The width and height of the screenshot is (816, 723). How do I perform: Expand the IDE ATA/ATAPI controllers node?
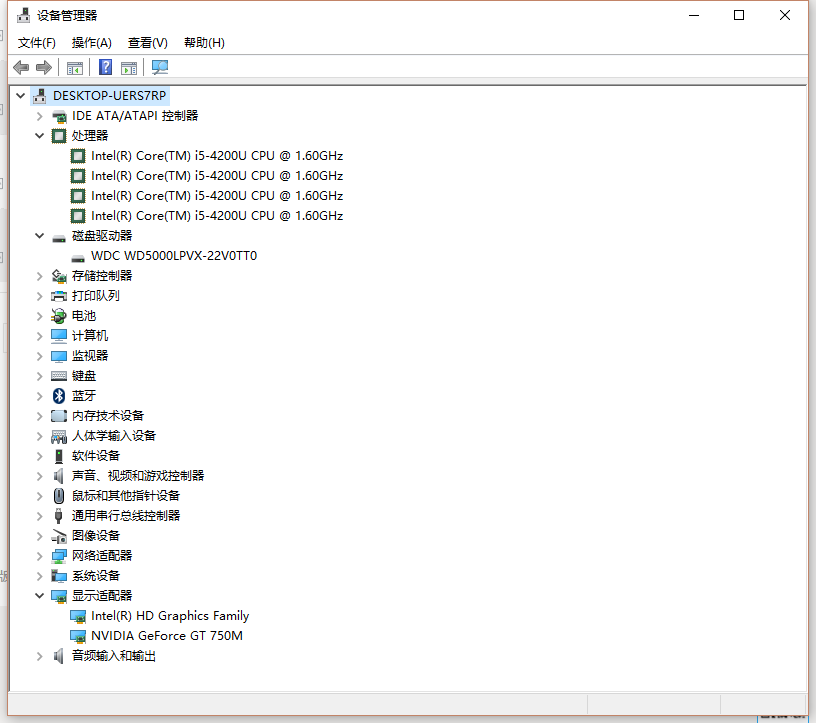tap(40, 116)
